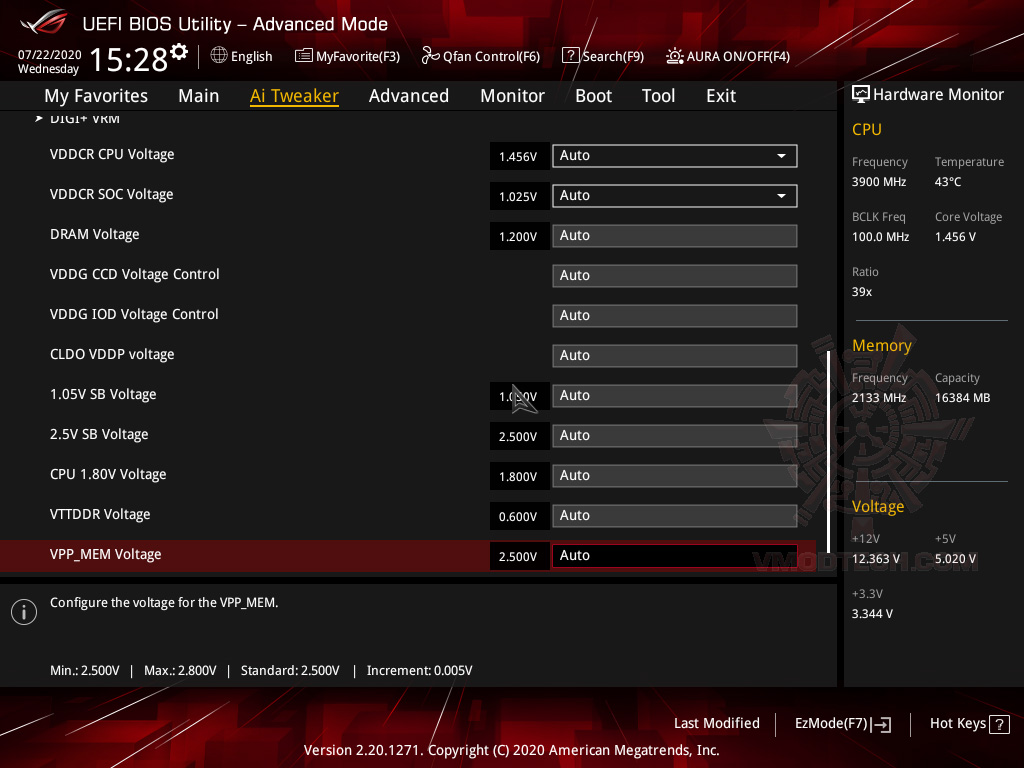Screen dimensions: 1024x768
Task: Open the VDDCR SOC Voltage dropdown
Action: coord(780,196)
